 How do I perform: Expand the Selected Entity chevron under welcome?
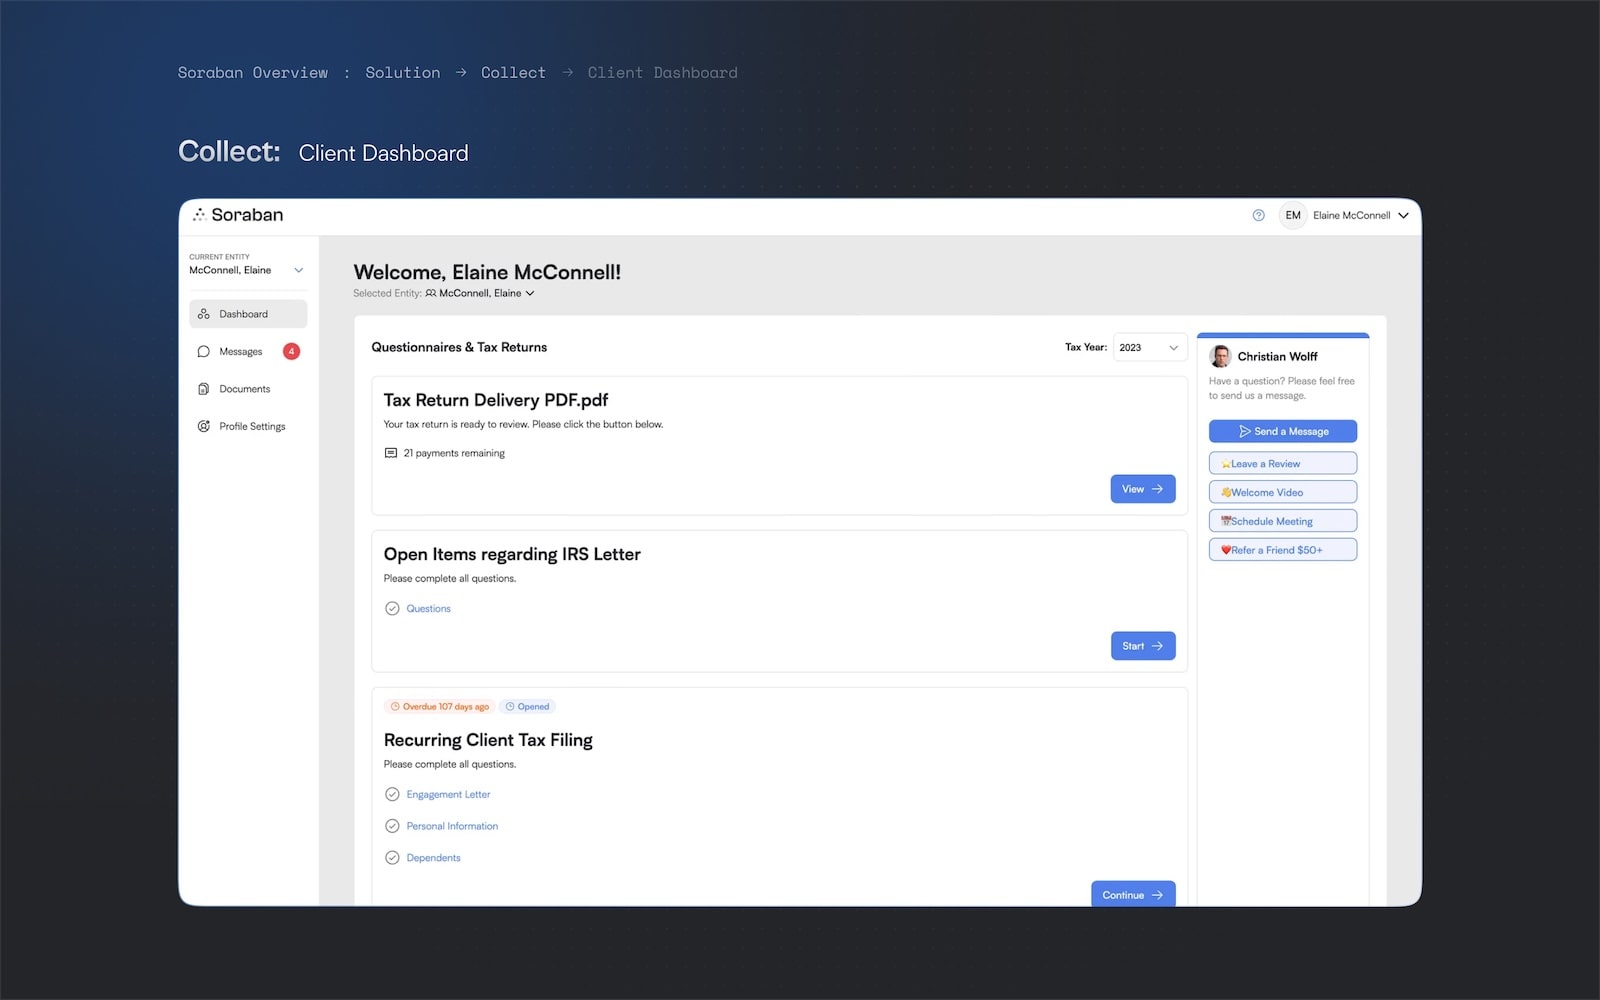530,293
